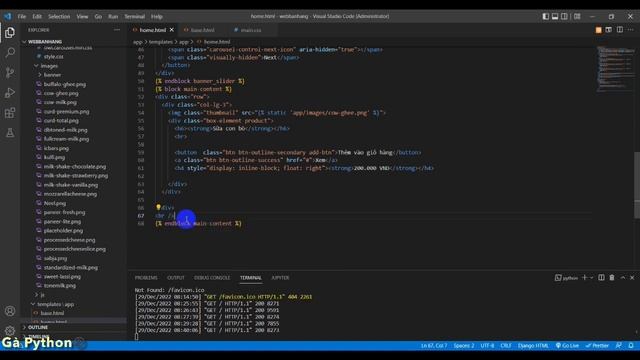
Task: Open the customize layout icon
Action: [x=577, y=16]
